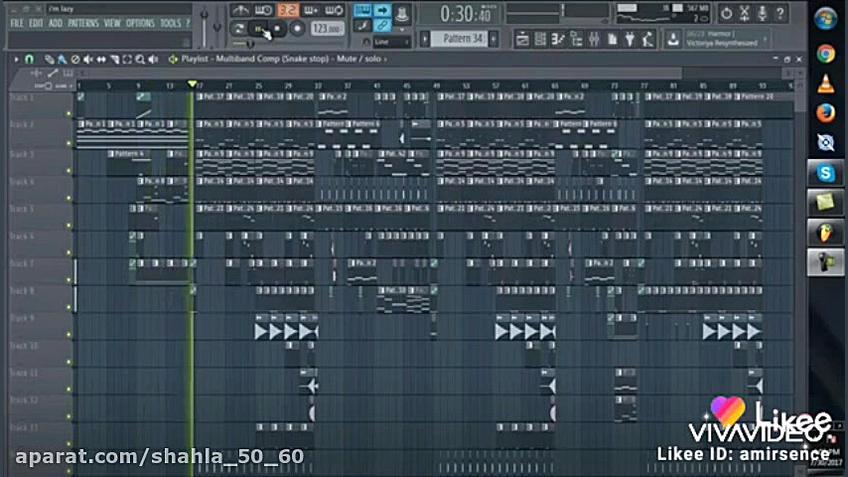Select the playlist zoom tool
This screenshot has width=848, height=477.
click(x=140, y=59)
